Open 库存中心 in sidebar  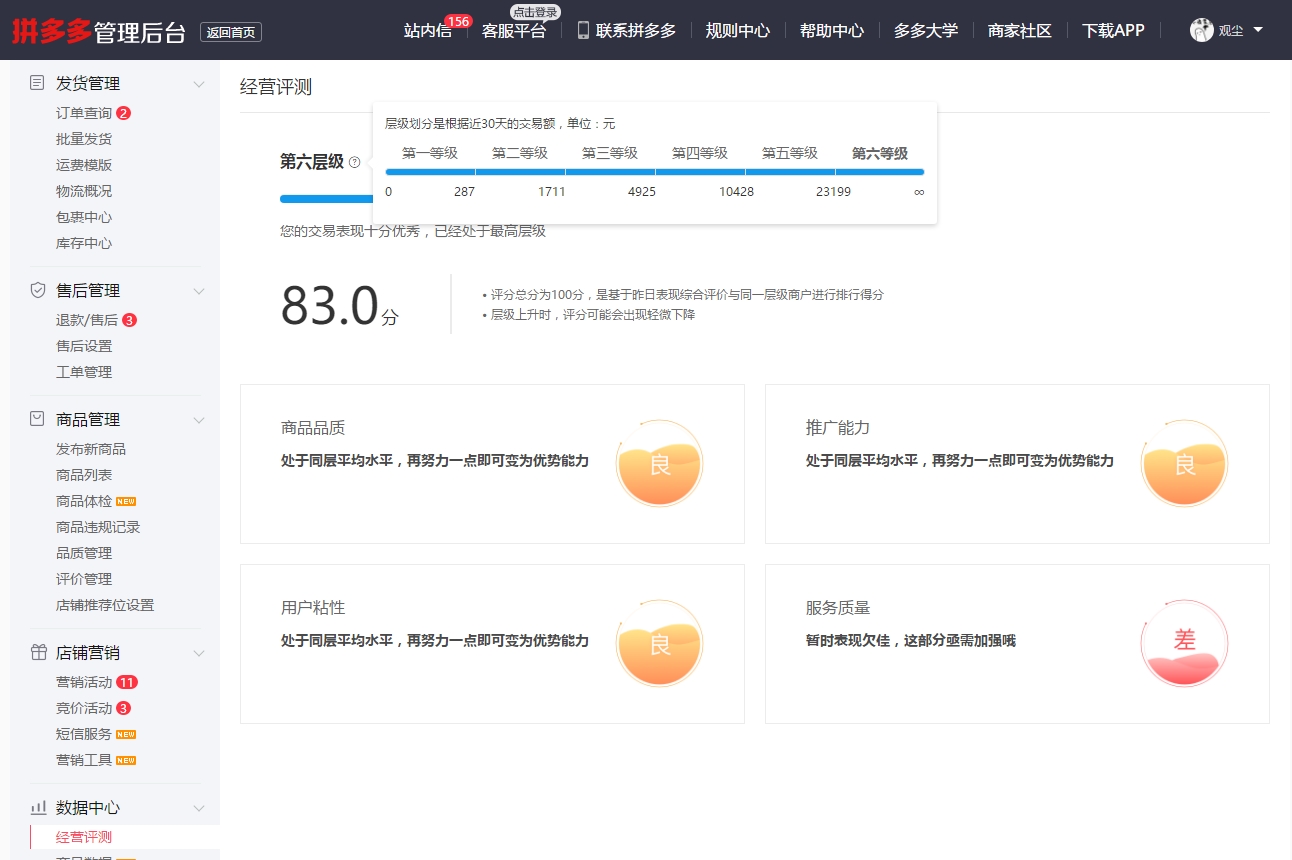click(84, 243)
